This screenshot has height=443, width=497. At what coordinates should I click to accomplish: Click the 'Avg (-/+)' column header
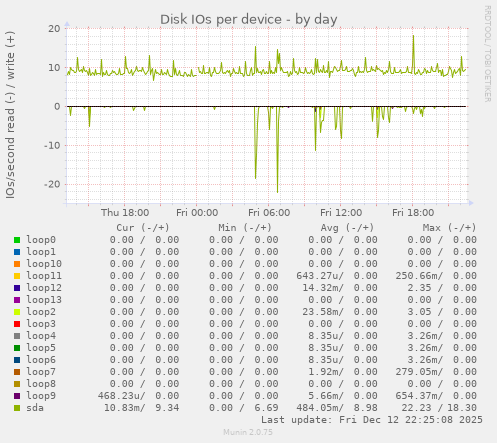click(347, 228)
